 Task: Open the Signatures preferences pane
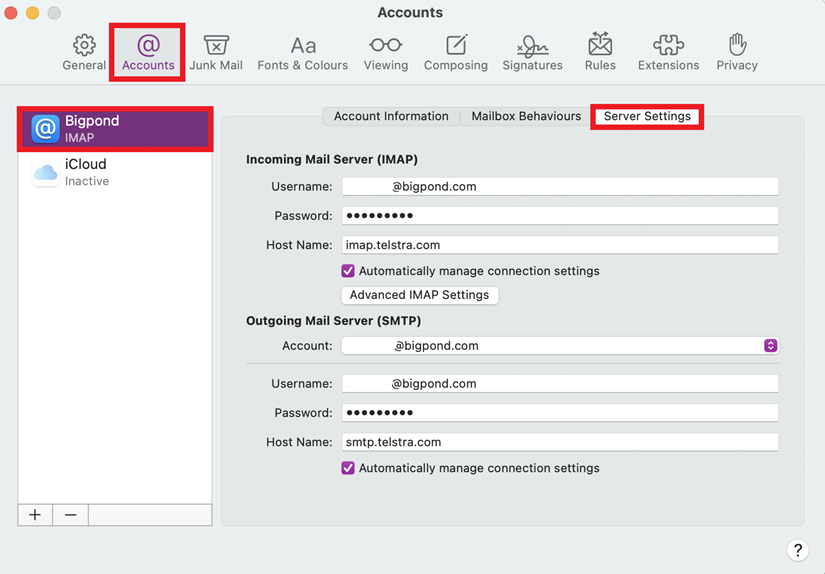(532, 52)
